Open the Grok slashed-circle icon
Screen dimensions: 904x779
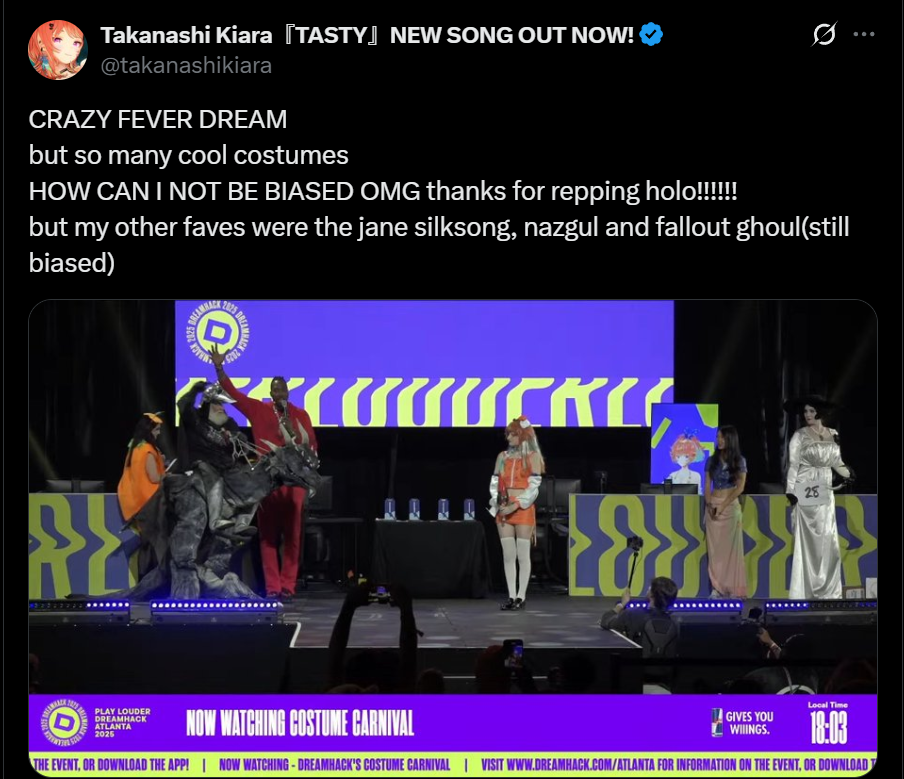pos(824,35)
